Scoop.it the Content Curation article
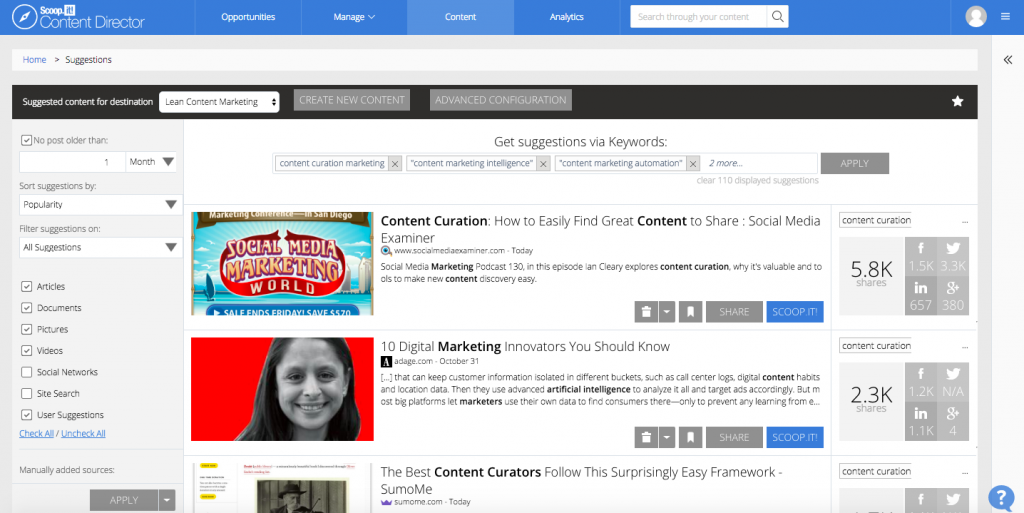 [795, 312]
